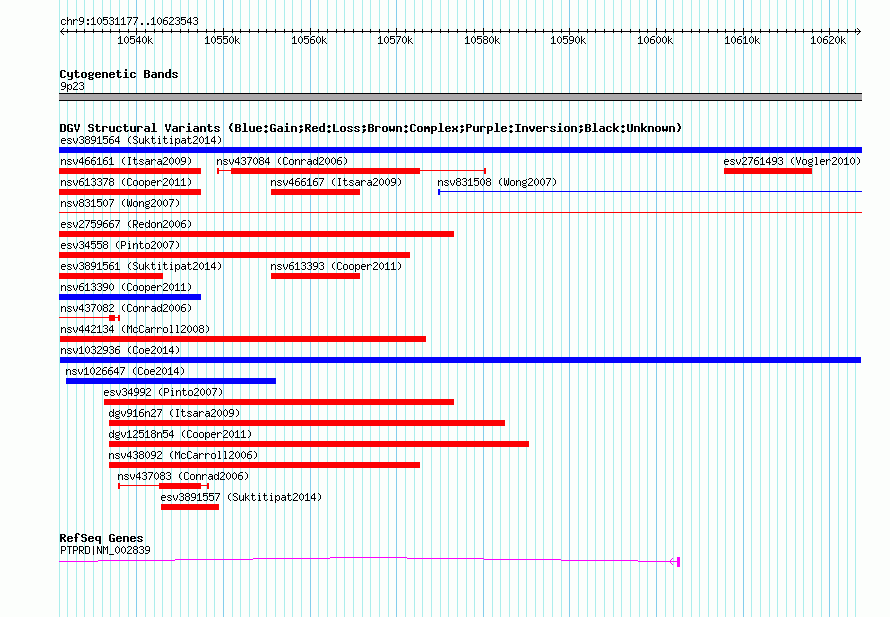Click the red bar under dgv916n27
The width and height of the screenshot is (890, 617).
[x=307, y=423]
